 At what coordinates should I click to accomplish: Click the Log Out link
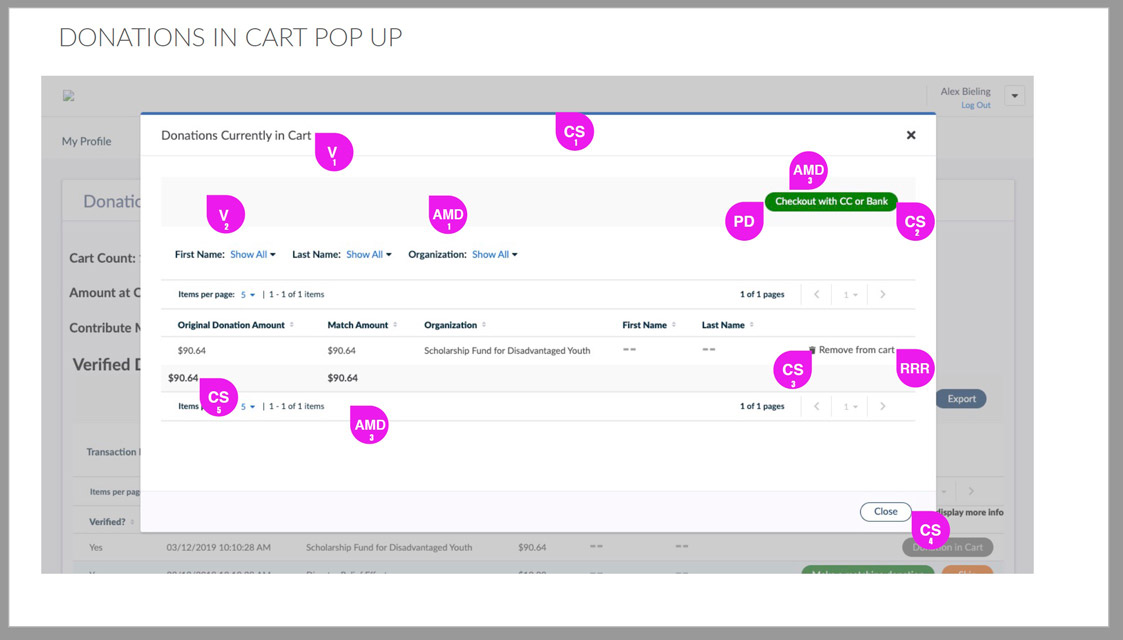(975, 105)
